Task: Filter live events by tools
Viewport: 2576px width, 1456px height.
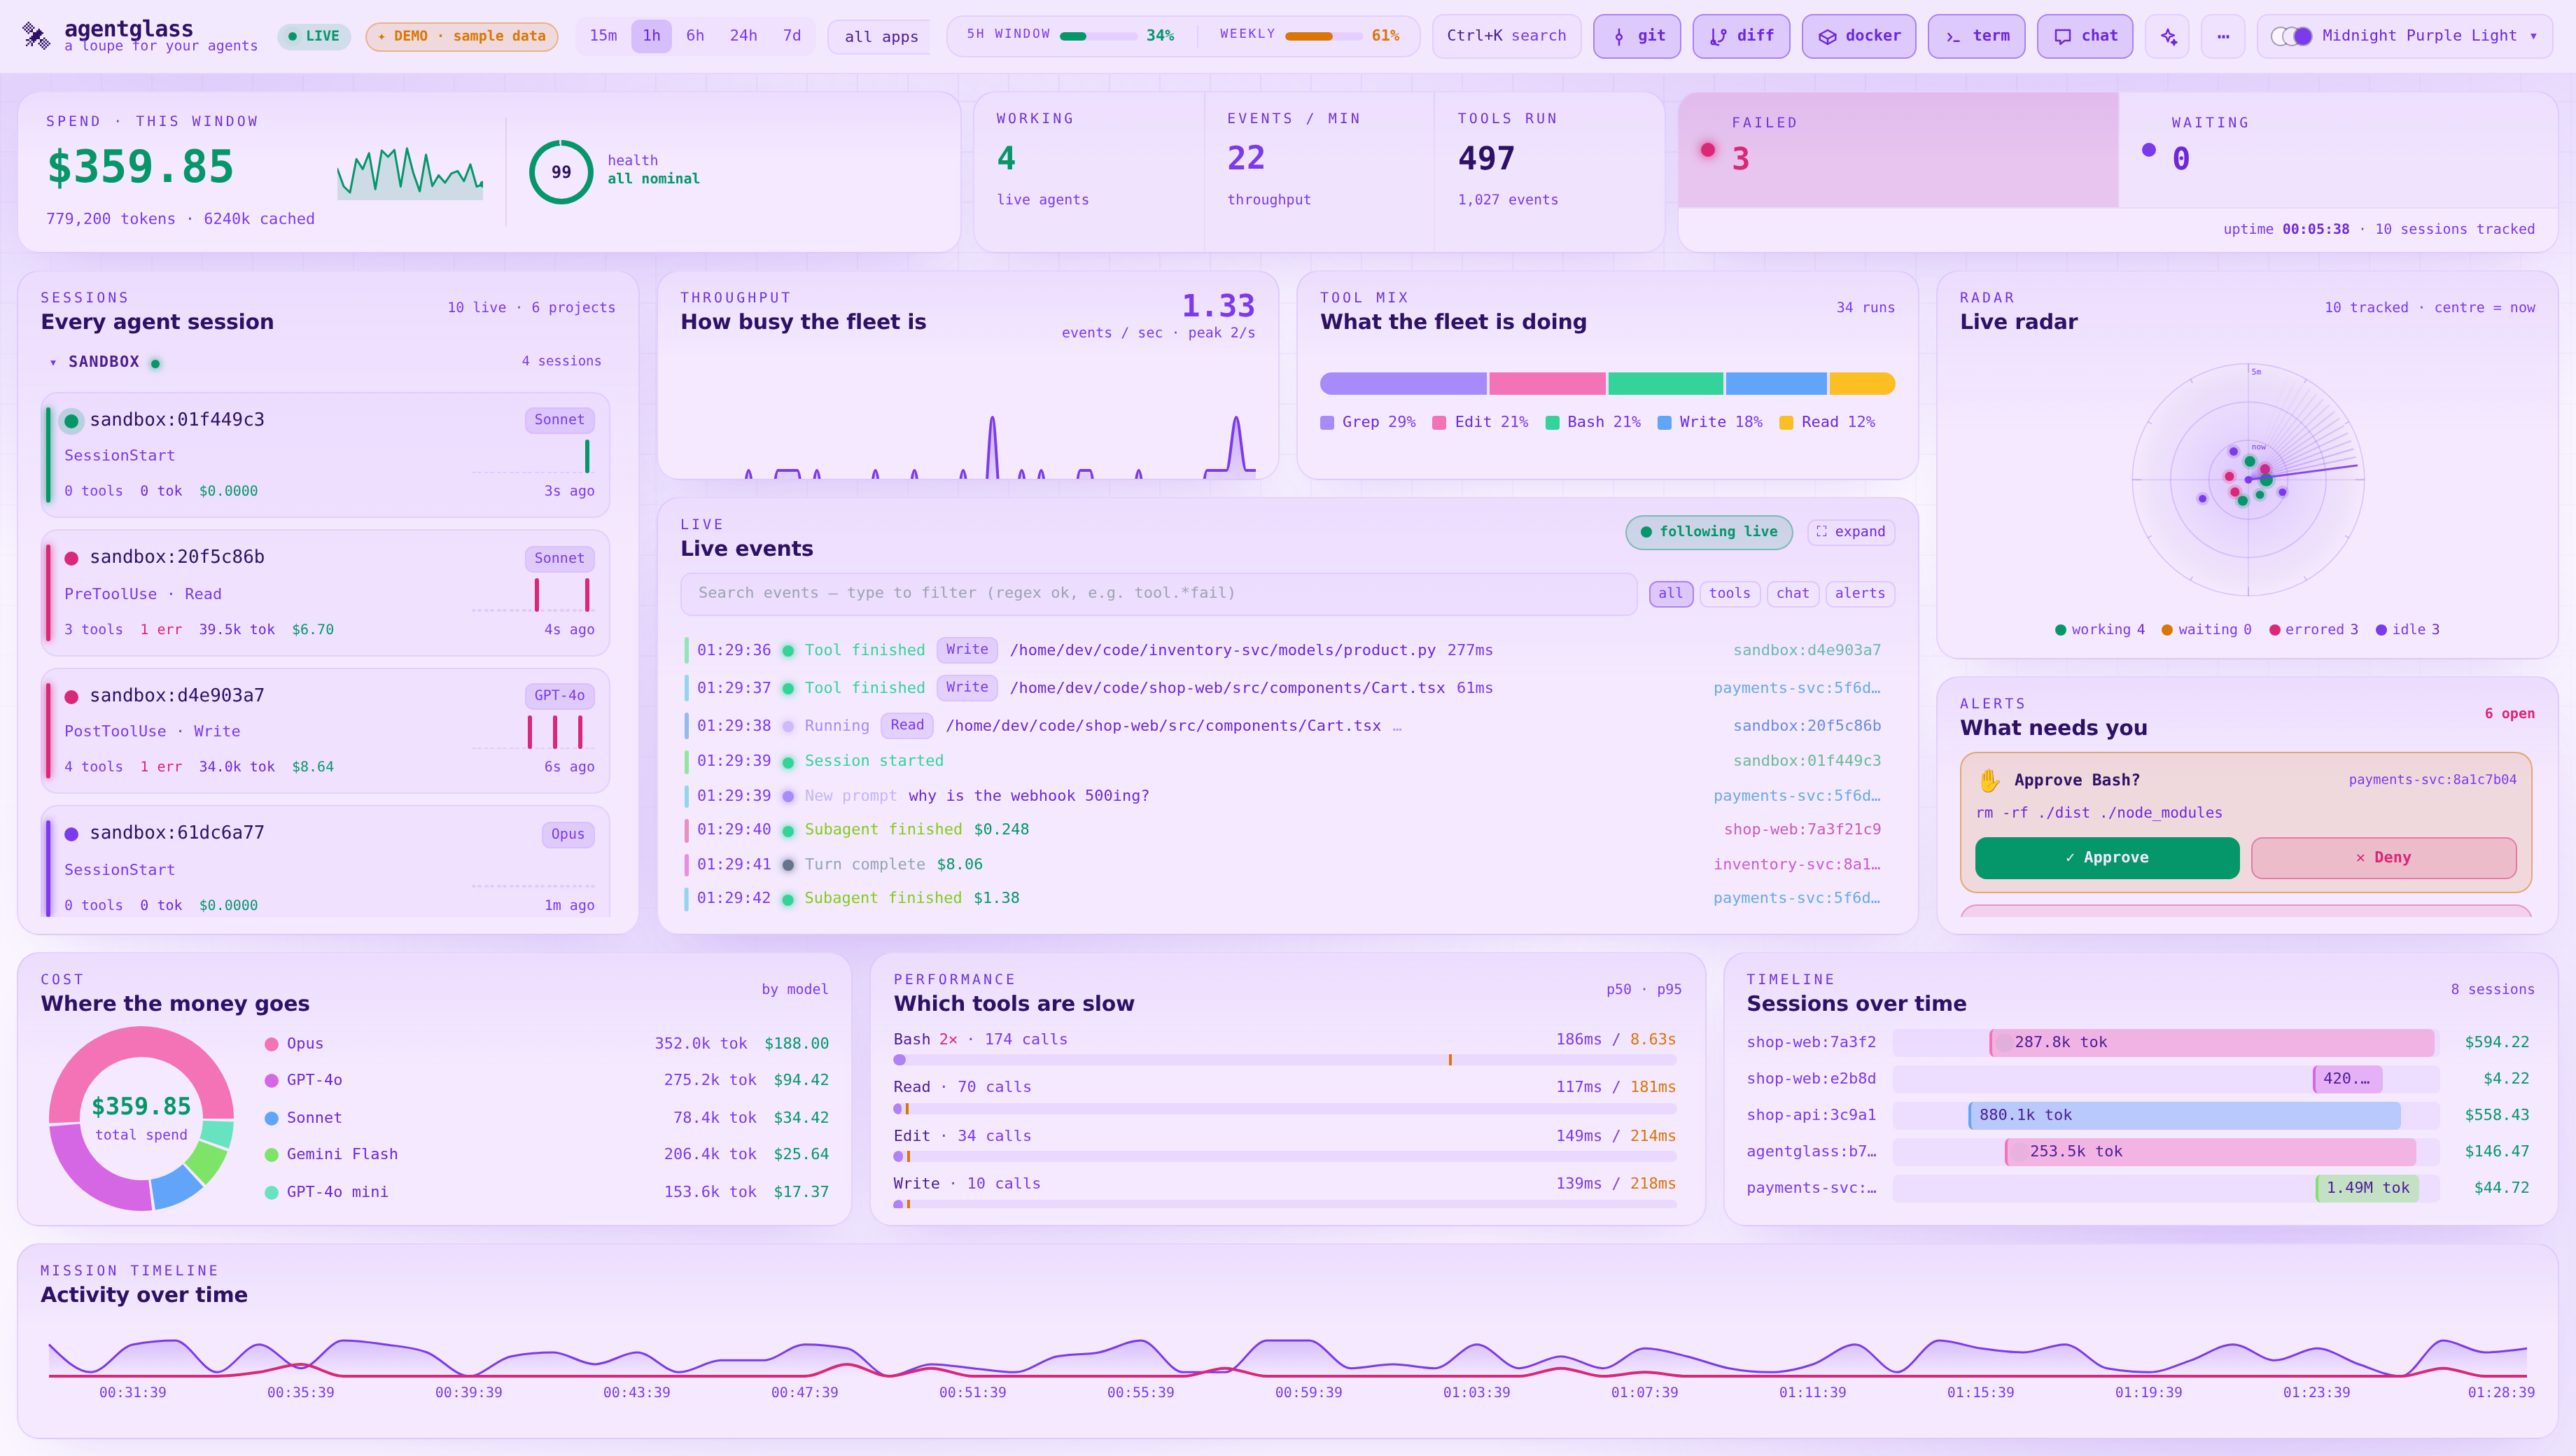Action: [1729, 594]
